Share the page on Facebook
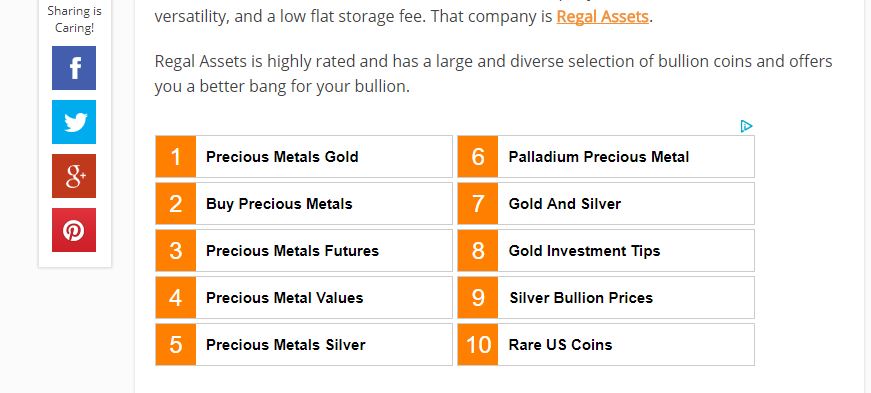Viewport: 871px width, 393px height. 74,68
